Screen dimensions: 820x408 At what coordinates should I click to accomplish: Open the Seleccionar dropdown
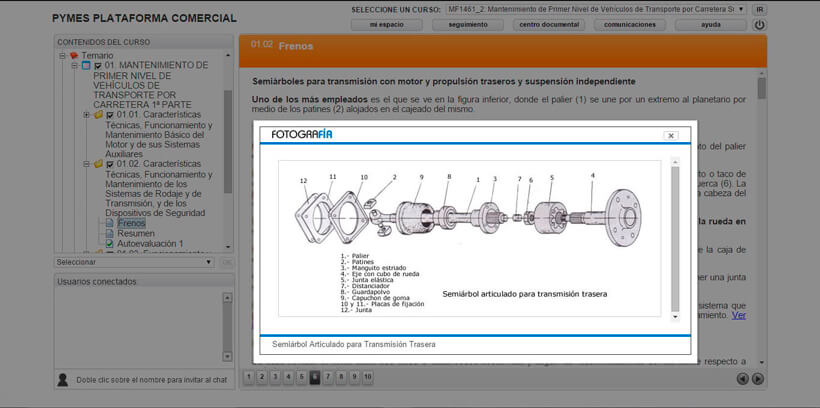[134, 262]
